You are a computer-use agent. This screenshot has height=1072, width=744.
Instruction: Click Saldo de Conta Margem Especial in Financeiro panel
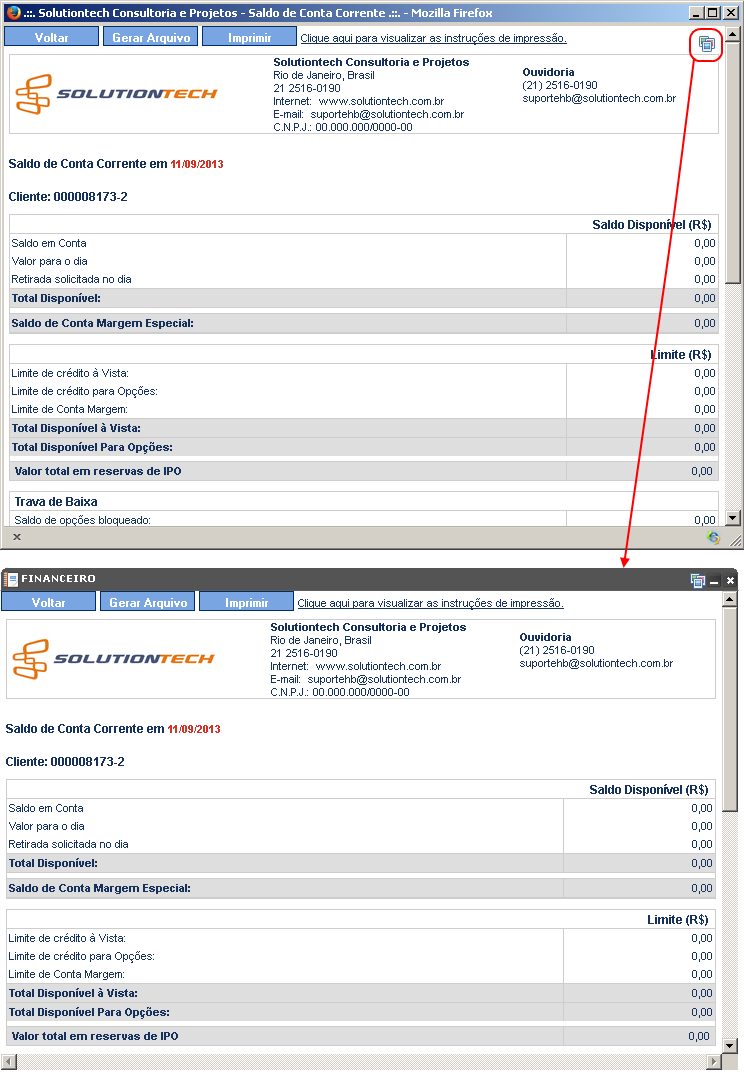100,888
